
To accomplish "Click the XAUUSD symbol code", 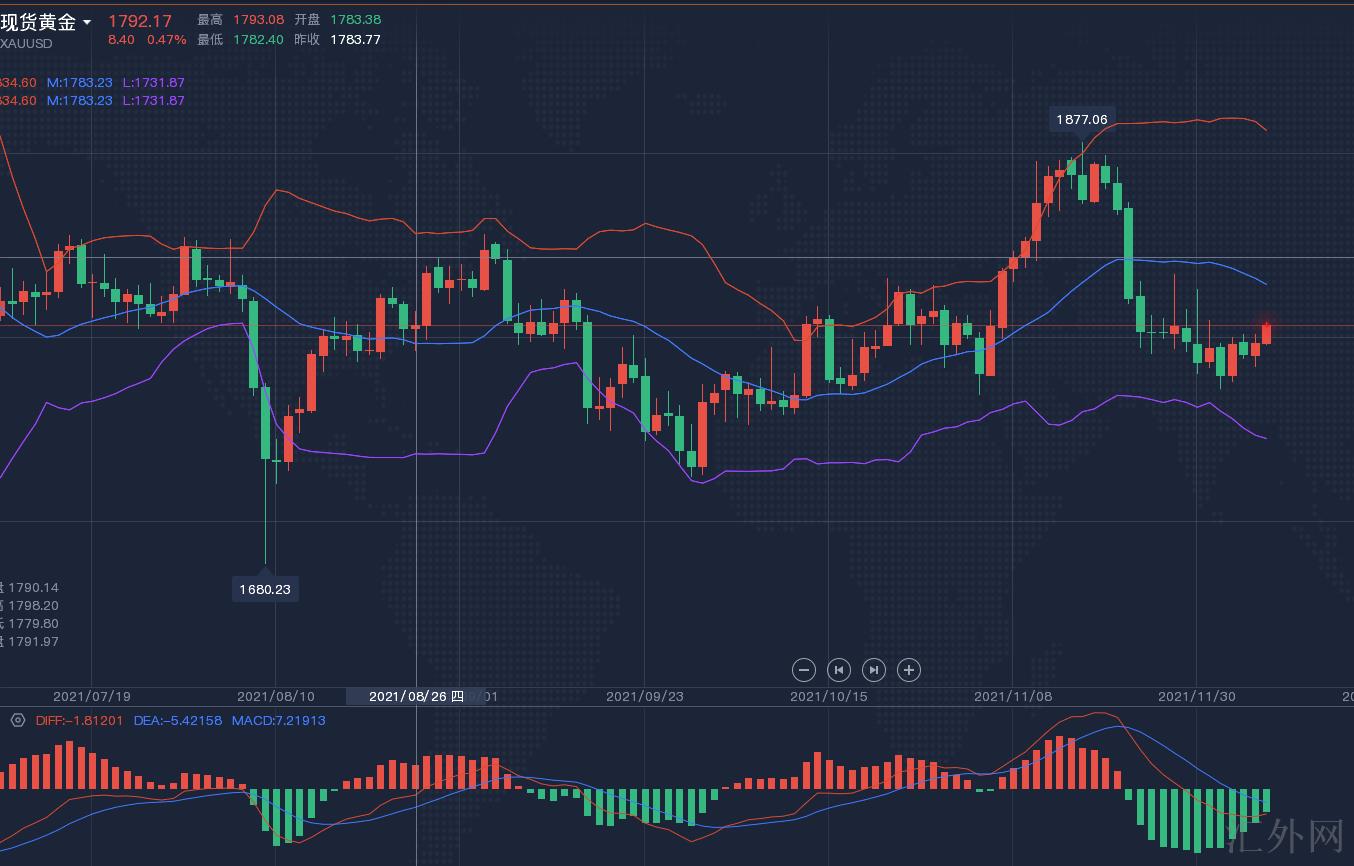I will [26, 43].
